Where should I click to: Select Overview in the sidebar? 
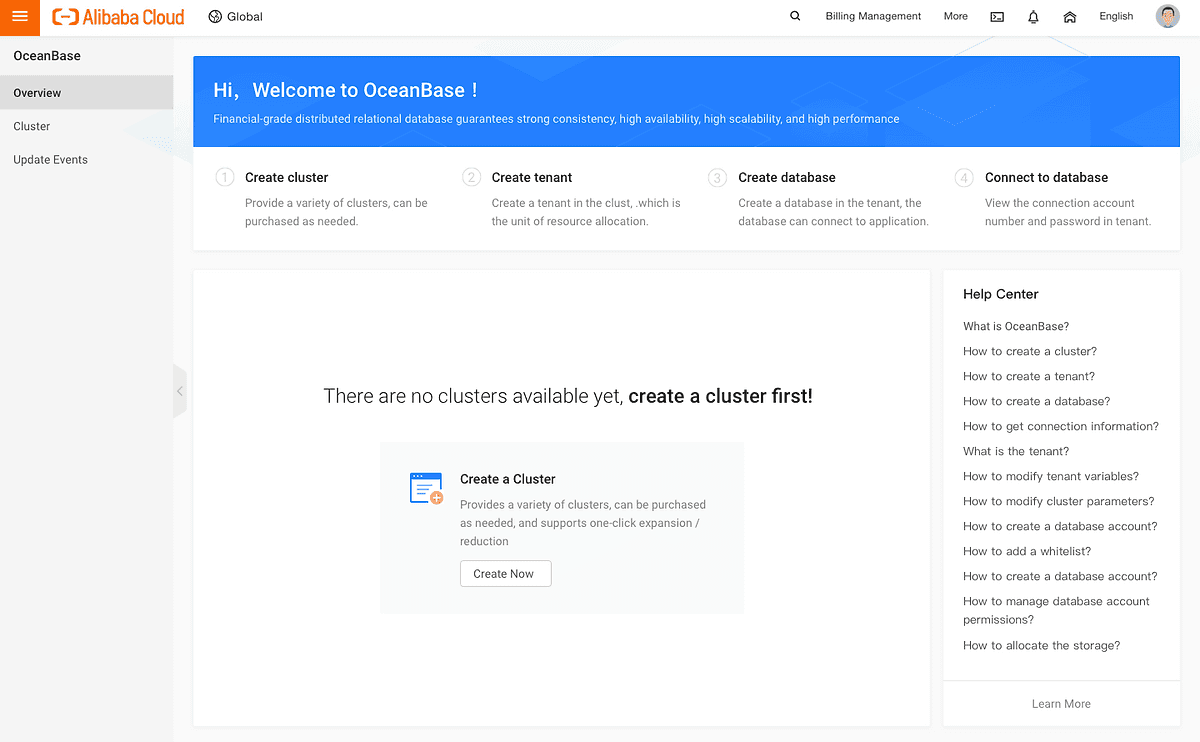click(x=86, y=93)
